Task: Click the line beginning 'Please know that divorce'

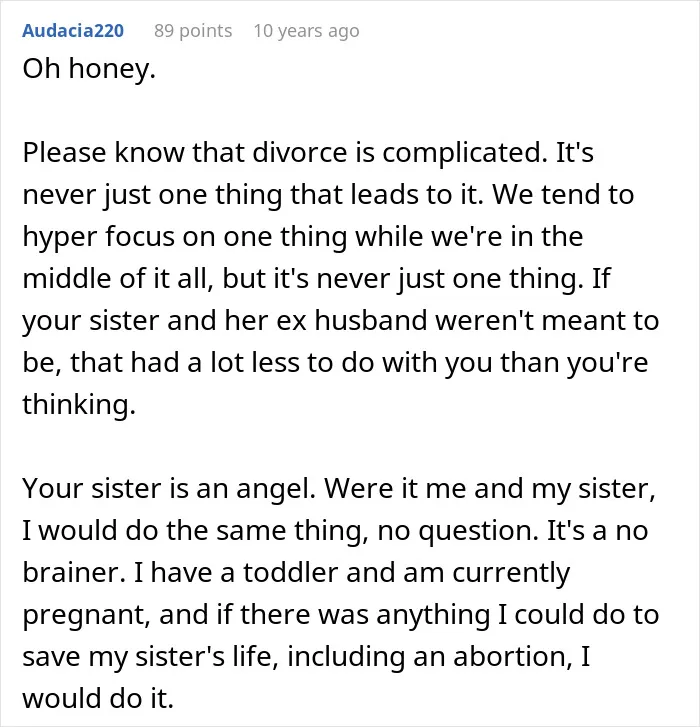Action: tap(308, 153)
